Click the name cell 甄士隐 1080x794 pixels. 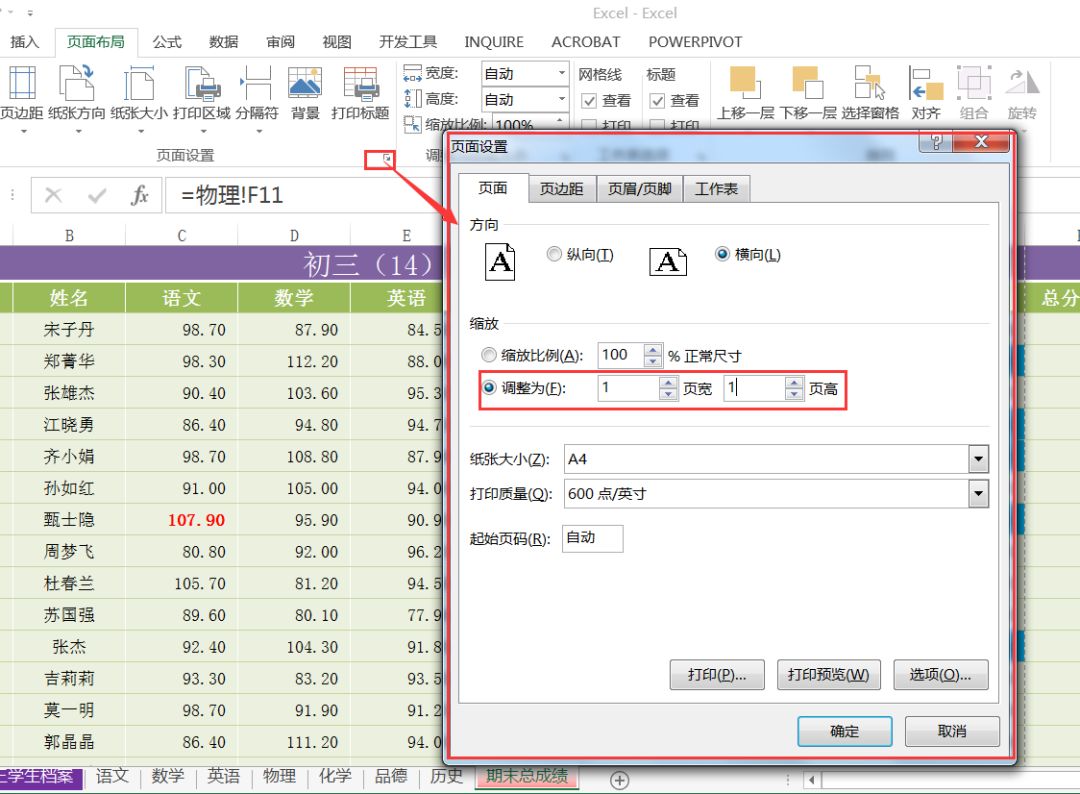pyautogui.click(x=69, y=520)
